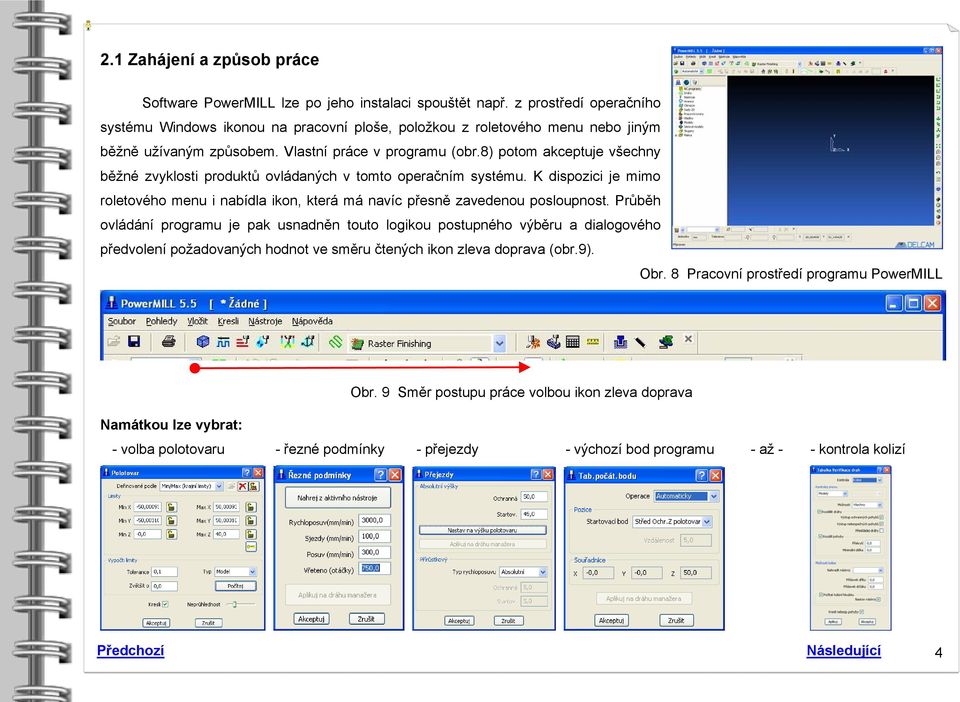
Task: Open the Vložit menu
Action: (197, 321)
